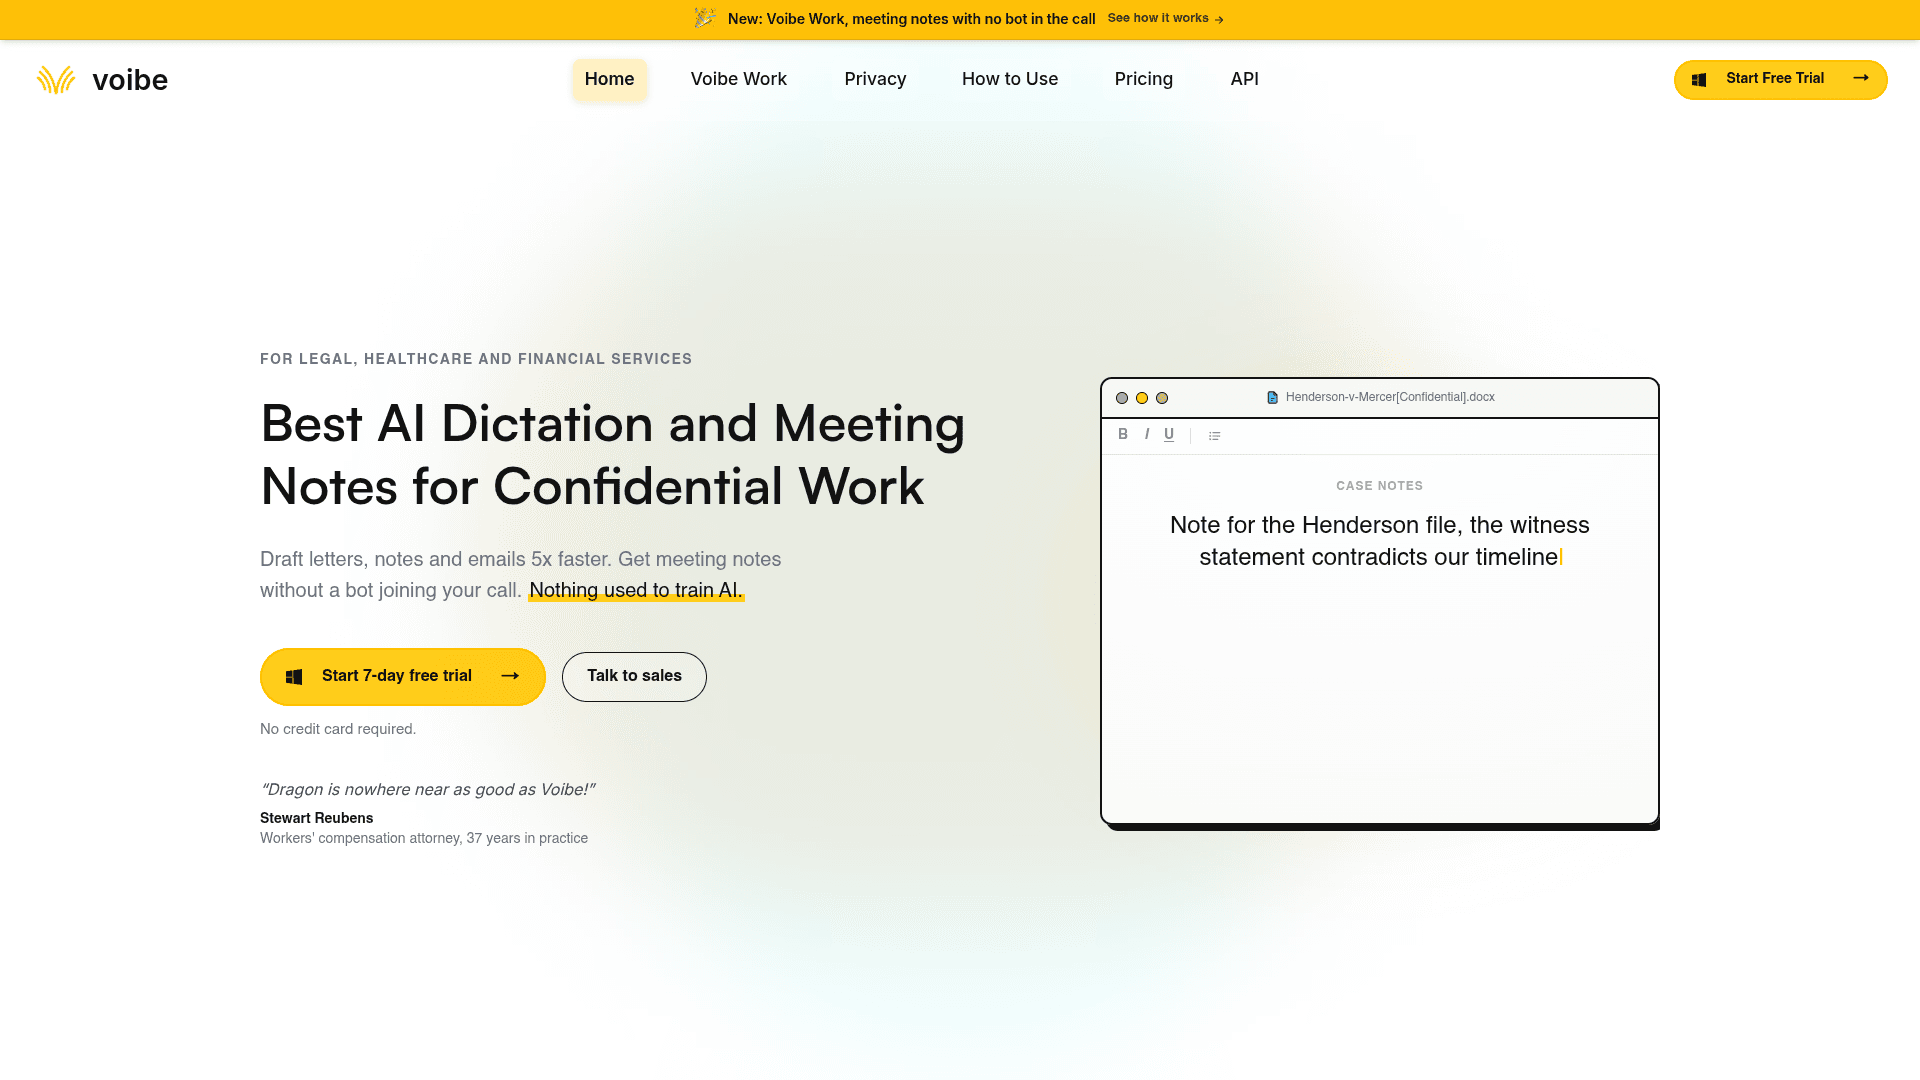The image size is (1920, 1080).
Task: Click the Dragon testimonial quote
Action: (x=427, y=790)
